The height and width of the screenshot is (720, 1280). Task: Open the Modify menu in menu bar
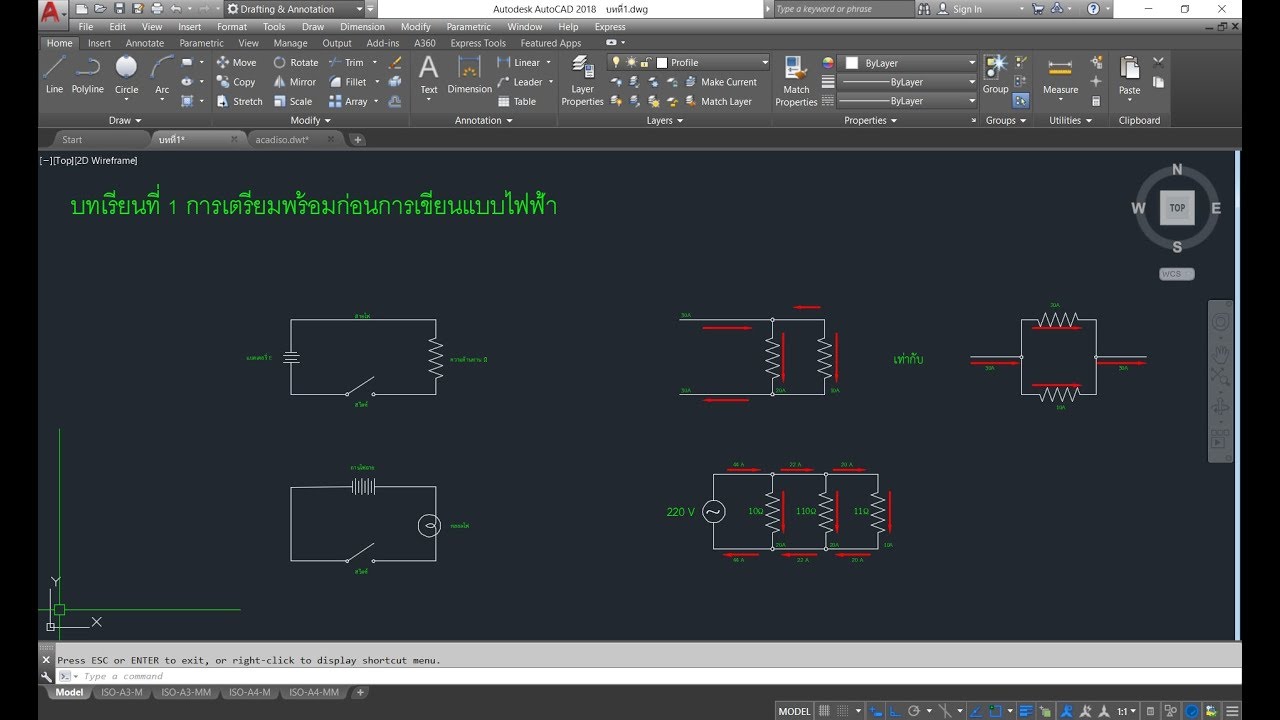tap(415, 27)
